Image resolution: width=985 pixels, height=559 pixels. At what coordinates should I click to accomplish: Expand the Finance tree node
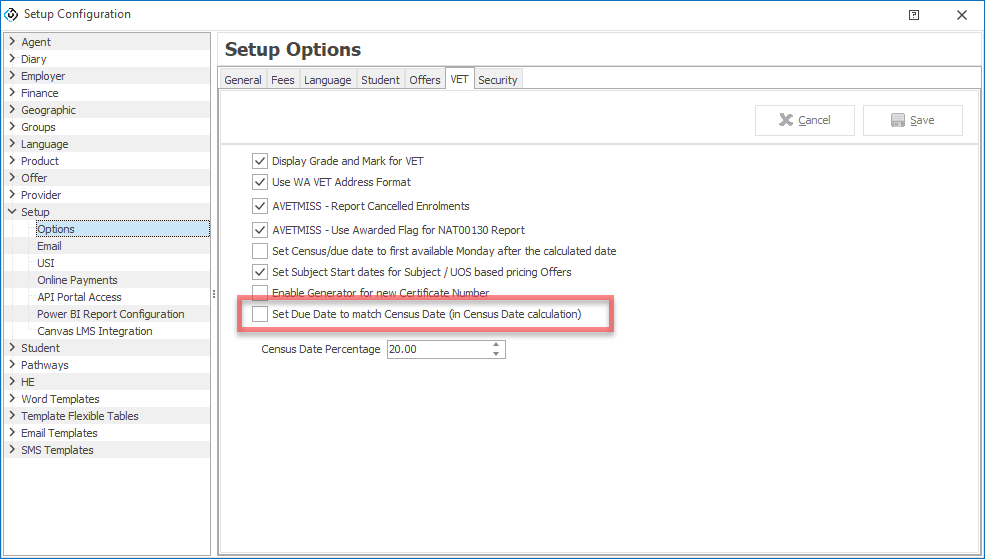(x=12, y=93)
